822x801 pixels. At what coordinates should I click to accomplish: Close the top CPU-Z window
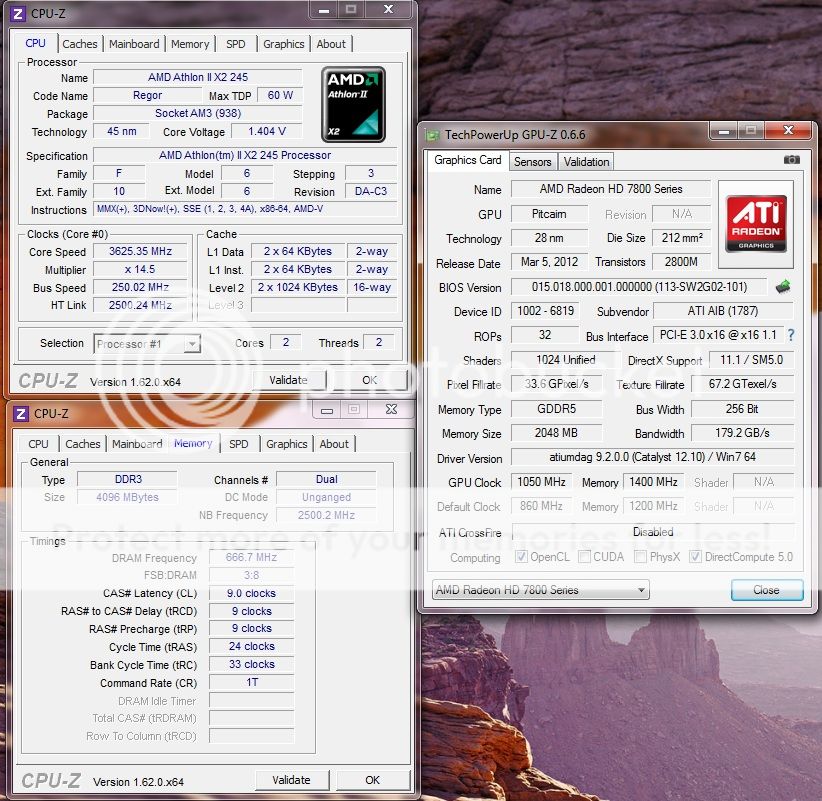(x=388, y=9)
